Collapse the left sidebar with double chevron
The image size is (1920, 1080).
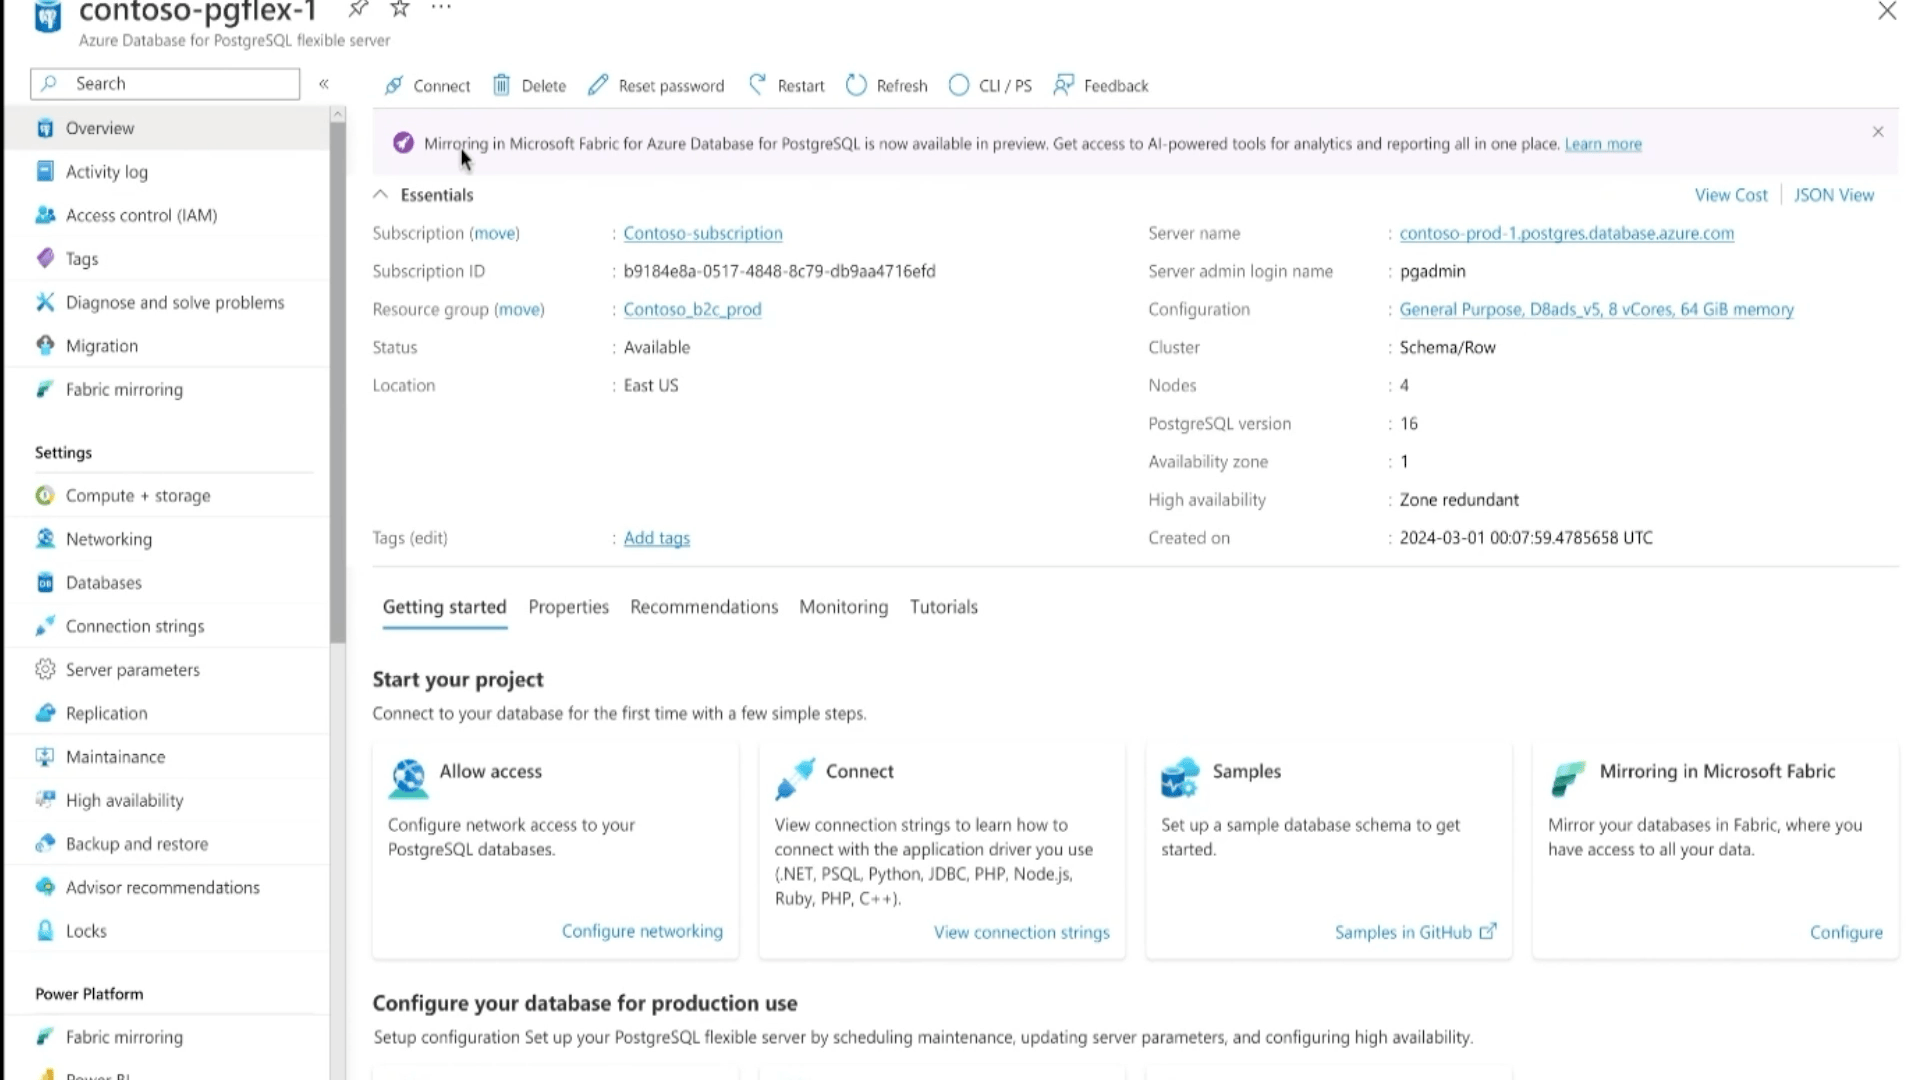click(324, 84)
